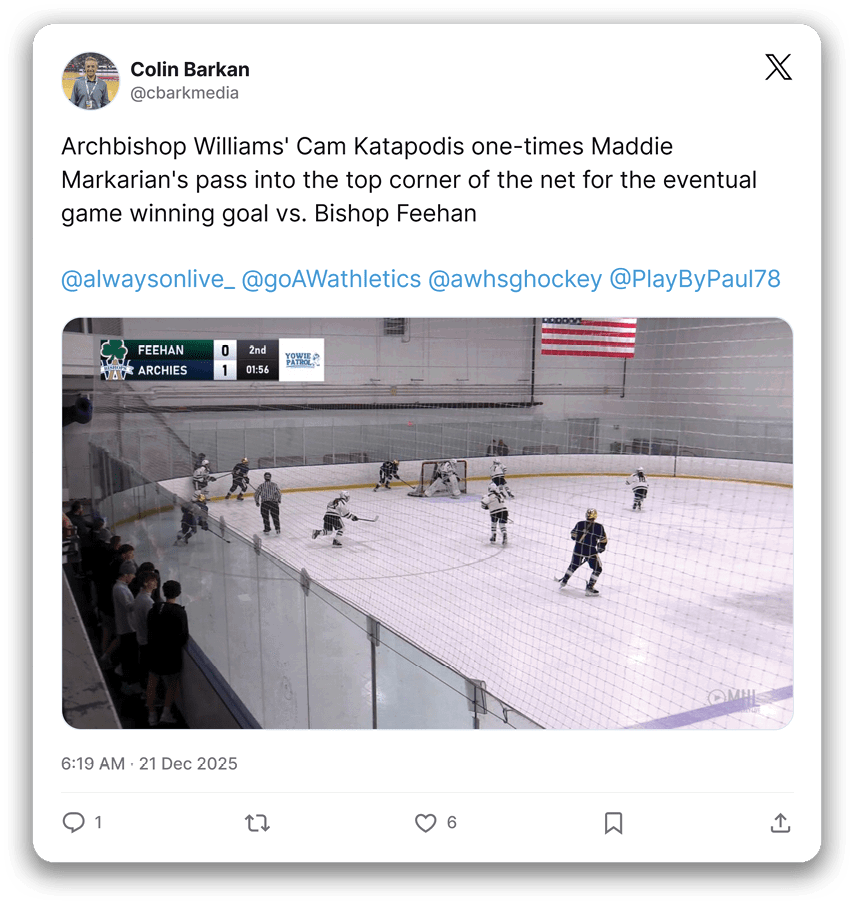Click the share upload icon

[780, 822]
